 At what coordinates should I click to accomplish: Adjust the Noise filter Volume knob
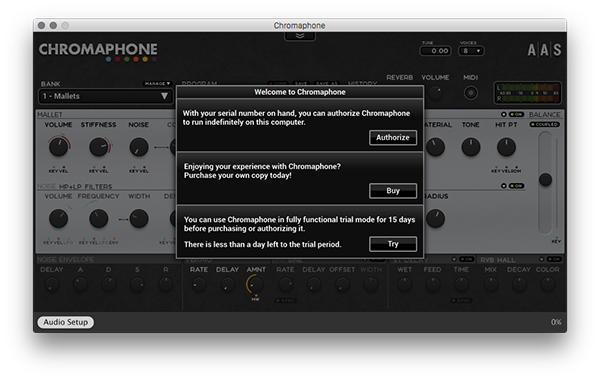[59, 219]
